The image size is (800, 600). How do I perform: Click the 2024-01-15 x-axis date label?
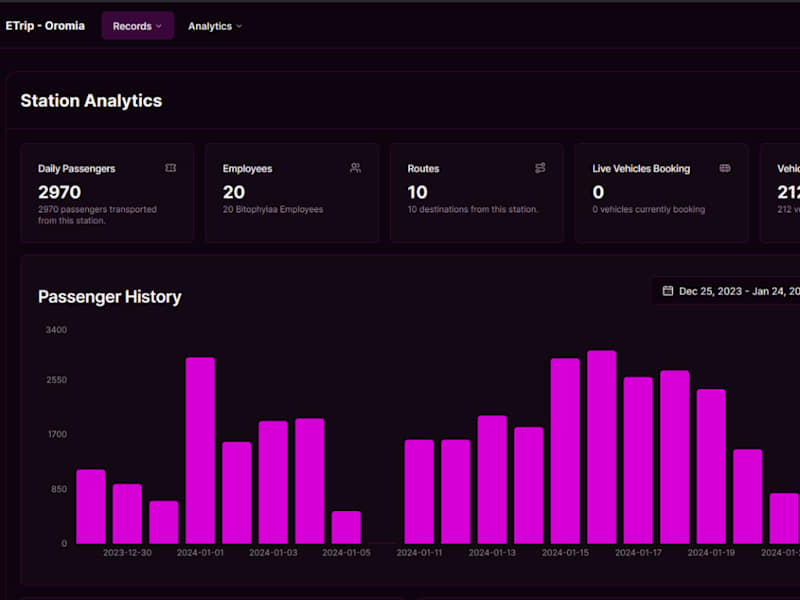pyautogui.click(x=565, y=553)
